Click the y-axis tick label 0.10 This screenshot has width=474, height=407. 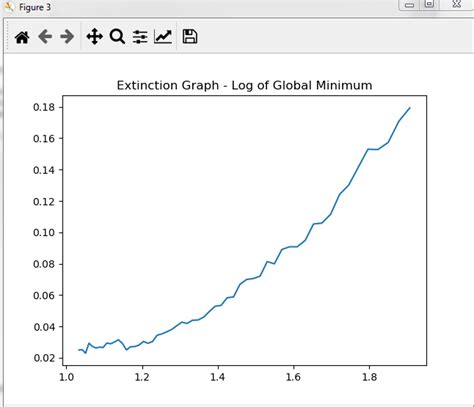point(45,233)
